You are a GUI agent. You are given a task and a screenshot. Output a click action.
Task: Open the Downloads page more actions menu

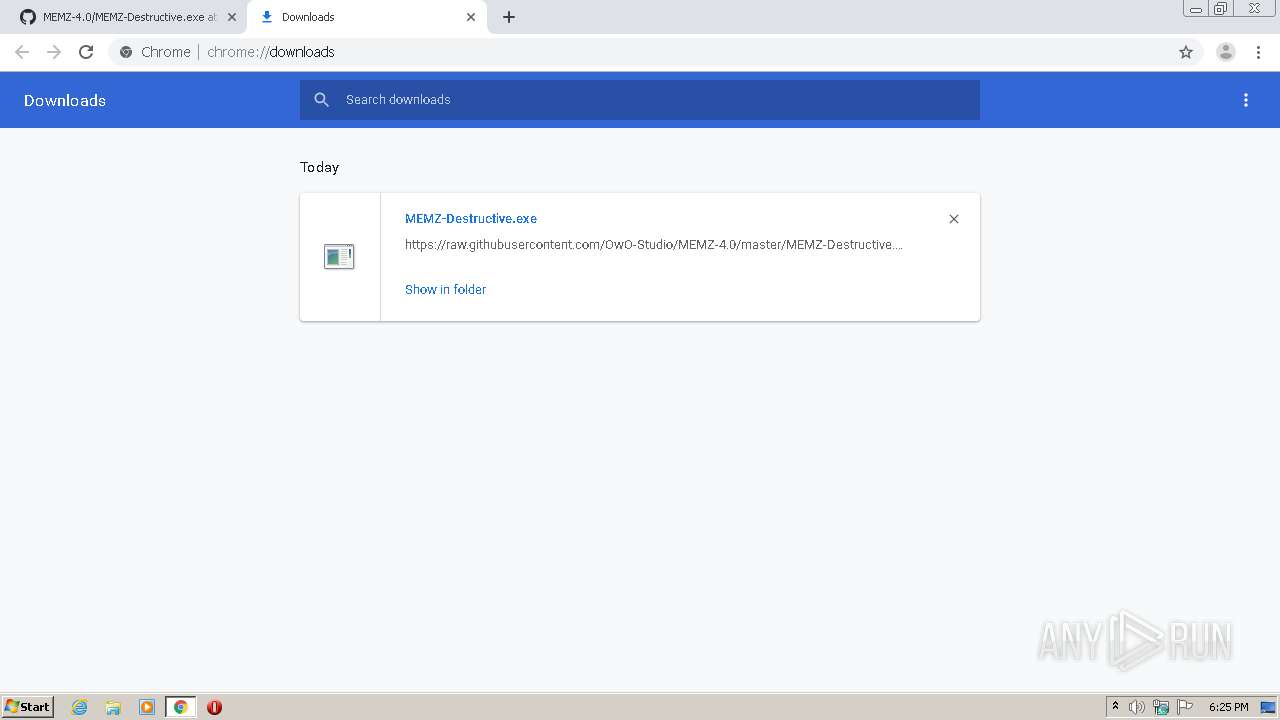pyautogui.click(x=1246, y=100)
